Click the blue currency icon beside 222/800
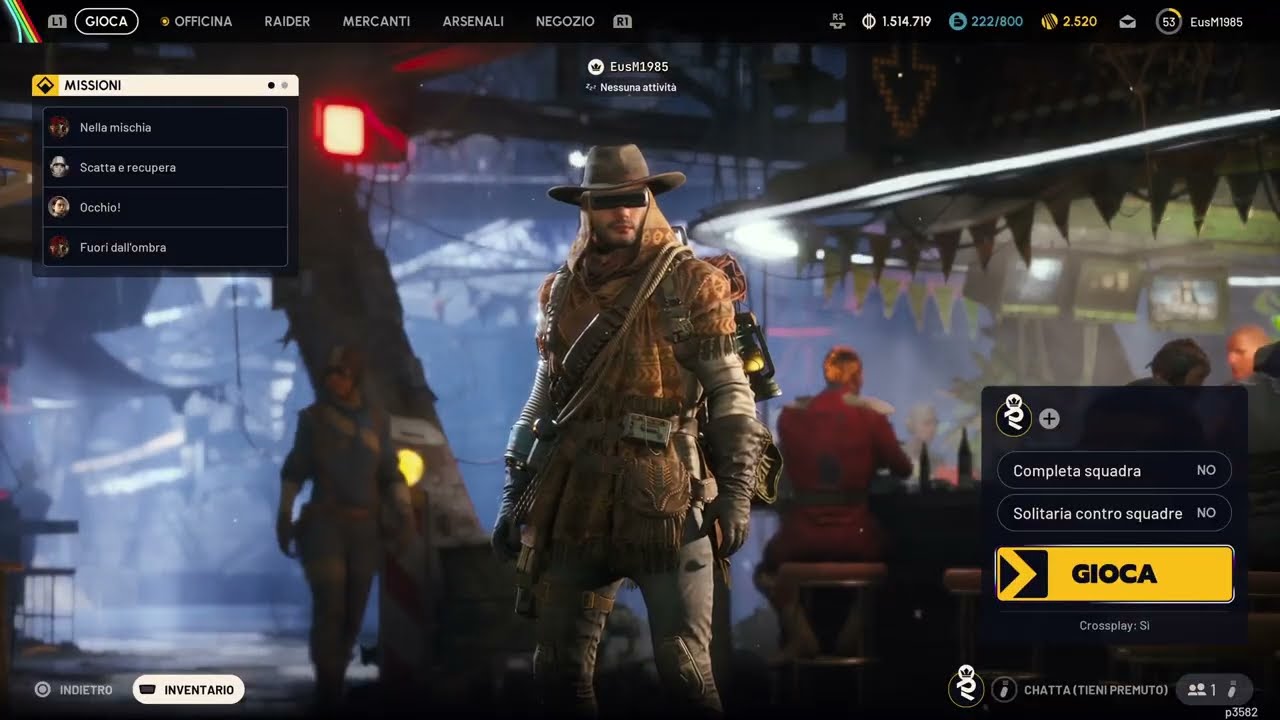Image resolution: width=1280 pixels, height=720 pixels. (x=957, y=21)
